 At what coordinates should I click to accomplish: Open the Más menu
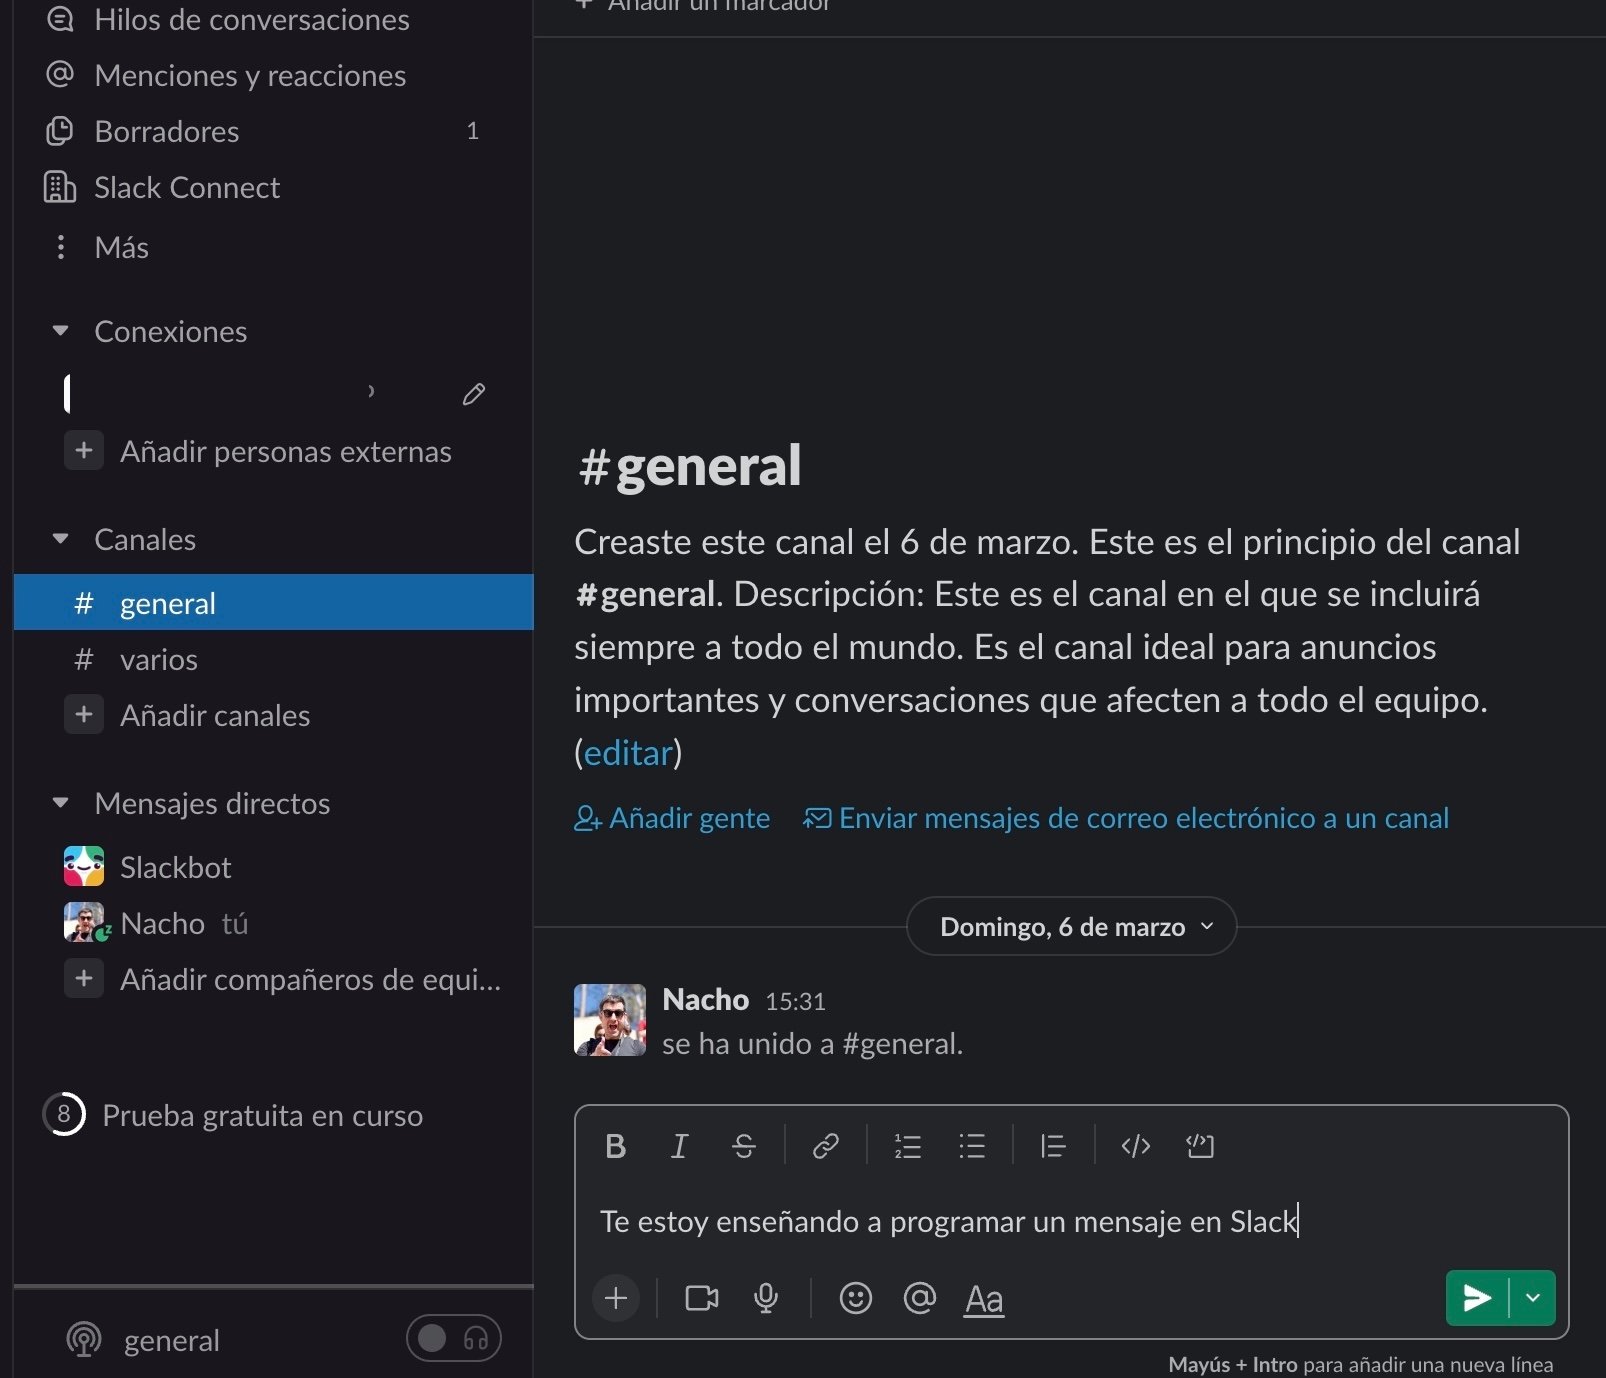[x=274, y=247]
